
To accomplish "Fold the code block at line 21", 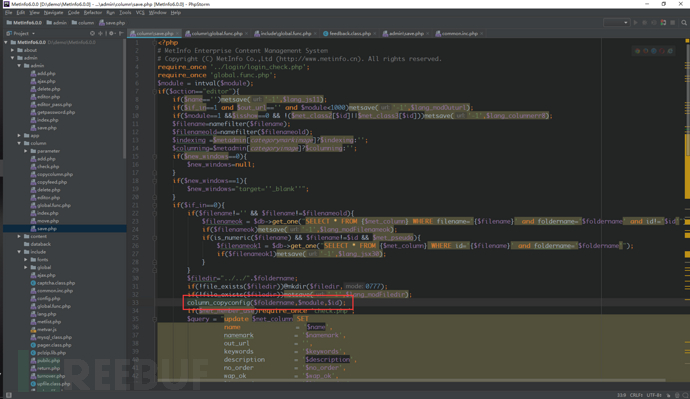I will click(154, 205).
